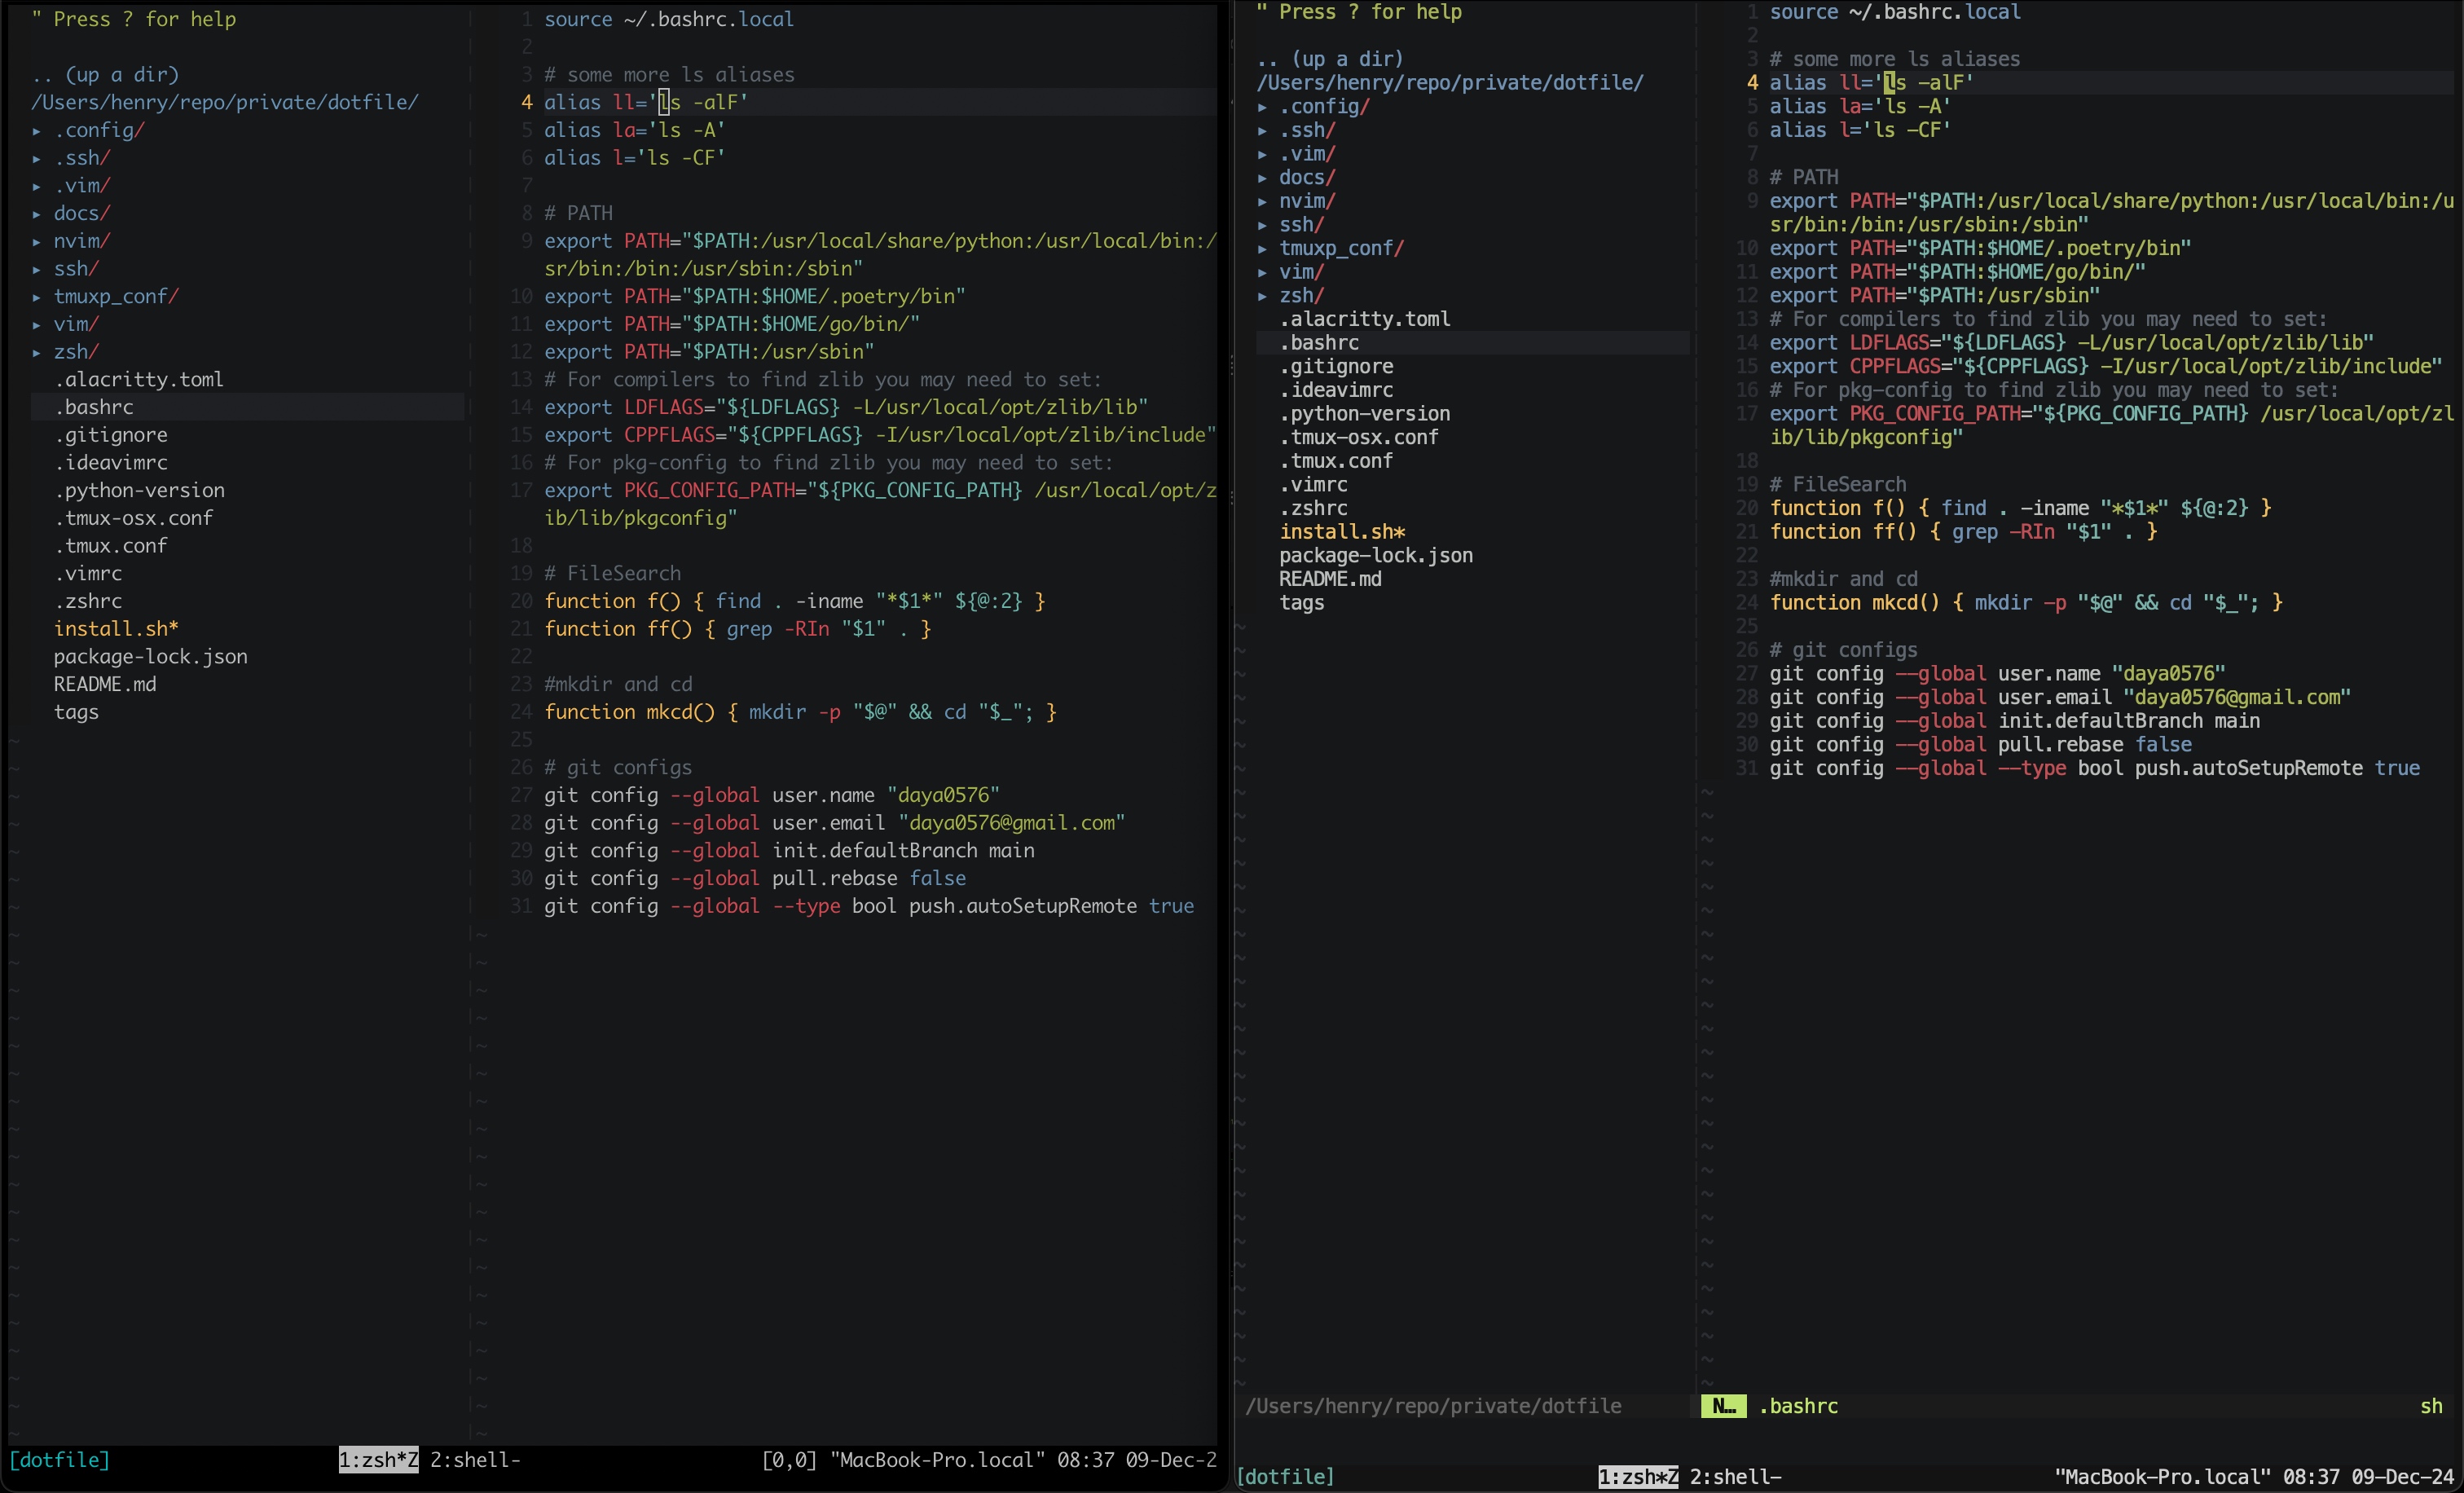The image size is (2464, 1493).
Task: Open README.md in right file tree
Action: [x=1330, y=579]
